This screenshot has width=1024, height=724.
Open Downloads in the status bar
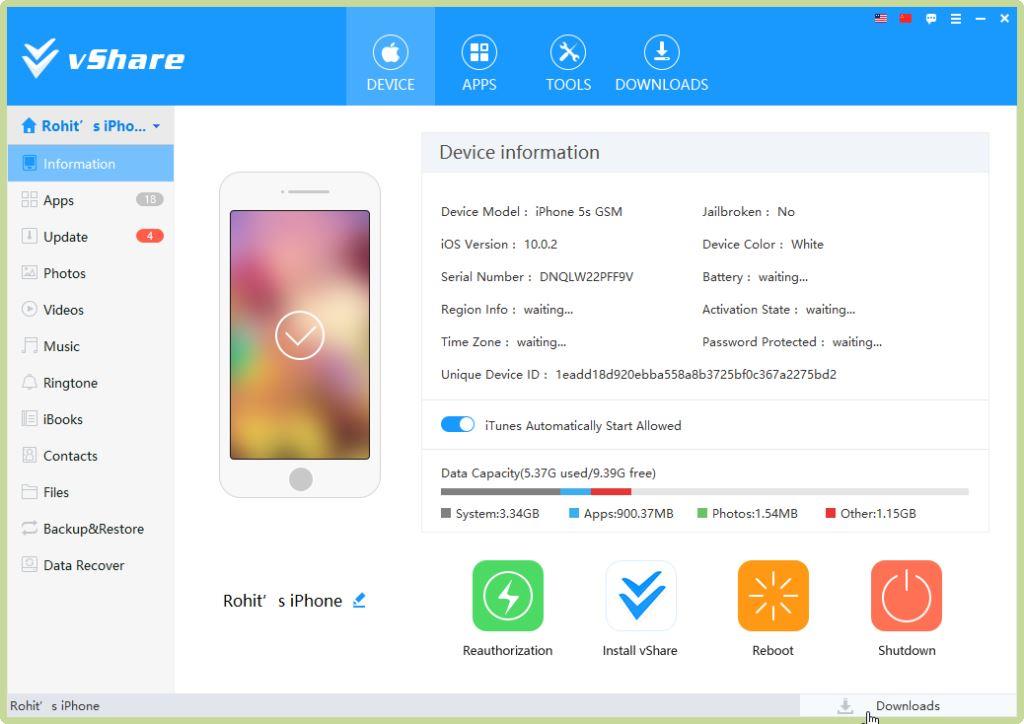908,706
